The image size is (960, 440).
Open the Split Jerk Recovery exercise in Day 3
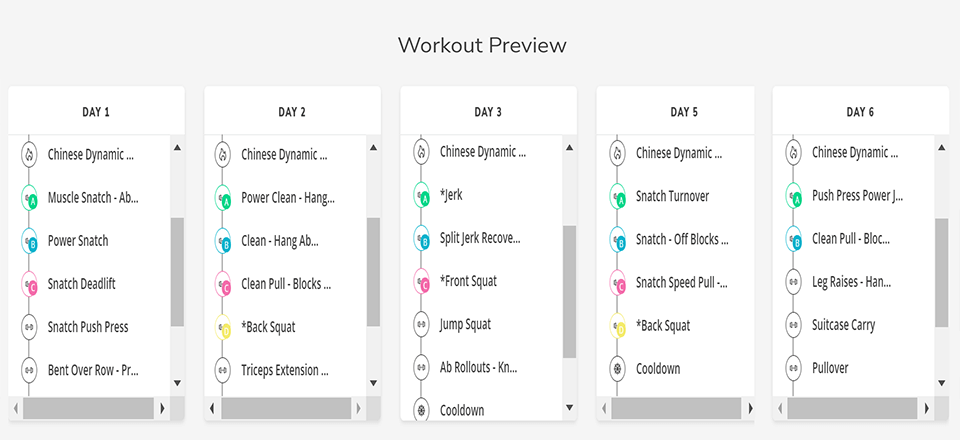pos(480,238)
